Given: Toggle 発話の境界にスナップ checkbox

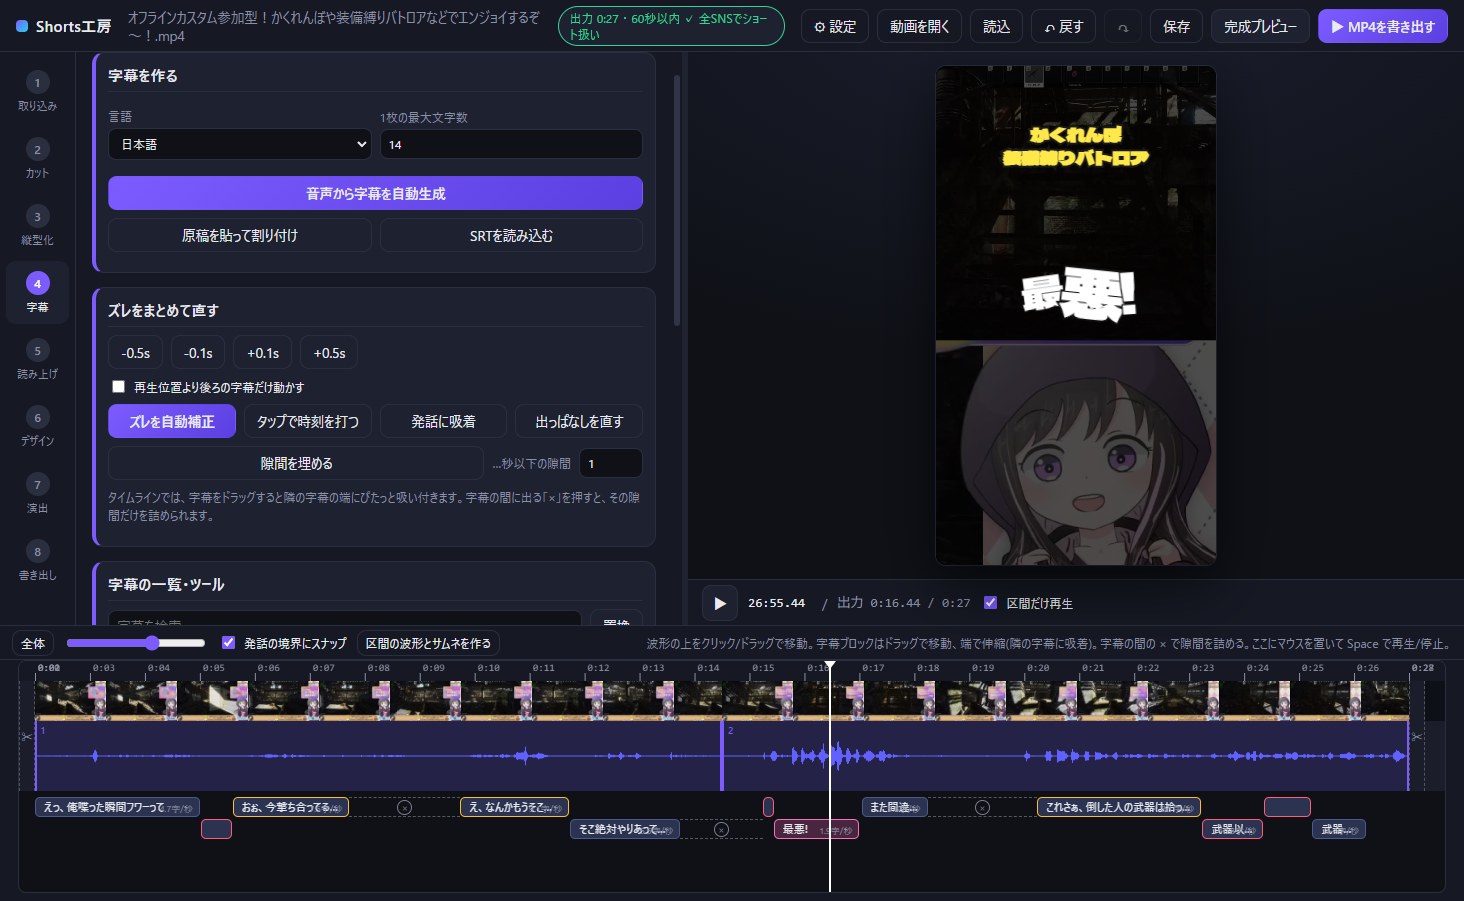Looking at the screenshot, I should (x=228, y=643).
